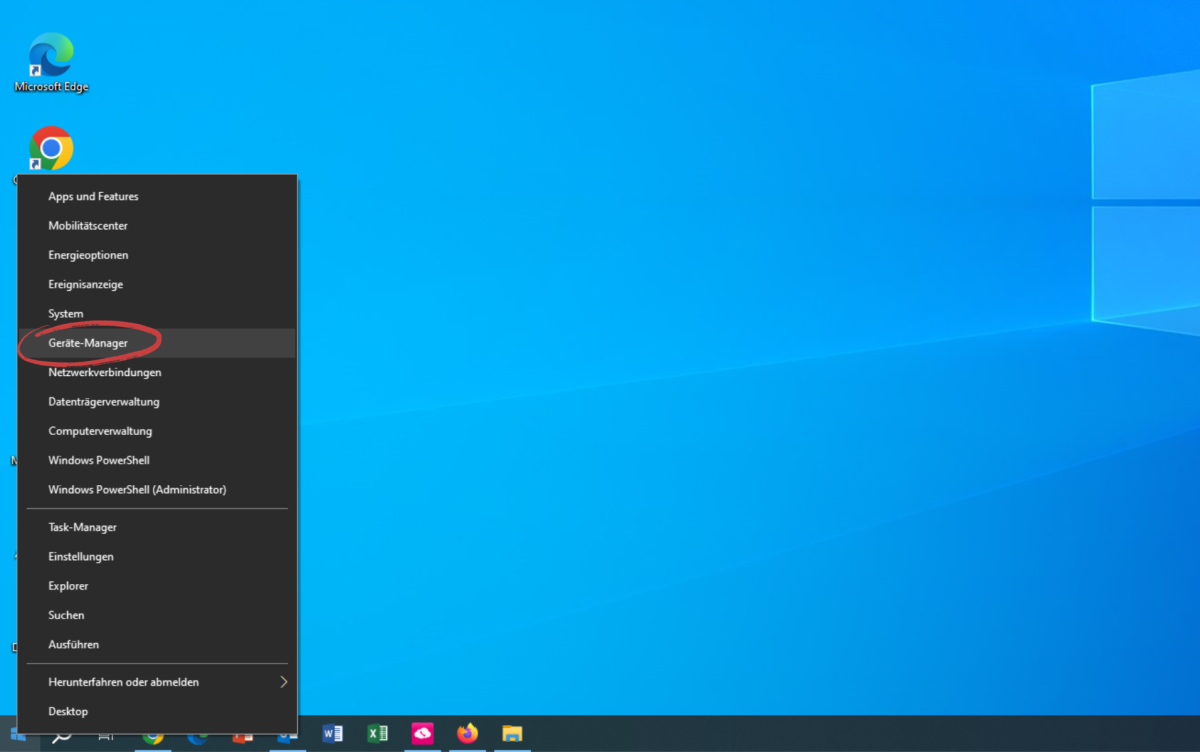Open File Explorer from the taskbar
Viewport: 1200px width, 752px height.
click(x=512, y=735)
